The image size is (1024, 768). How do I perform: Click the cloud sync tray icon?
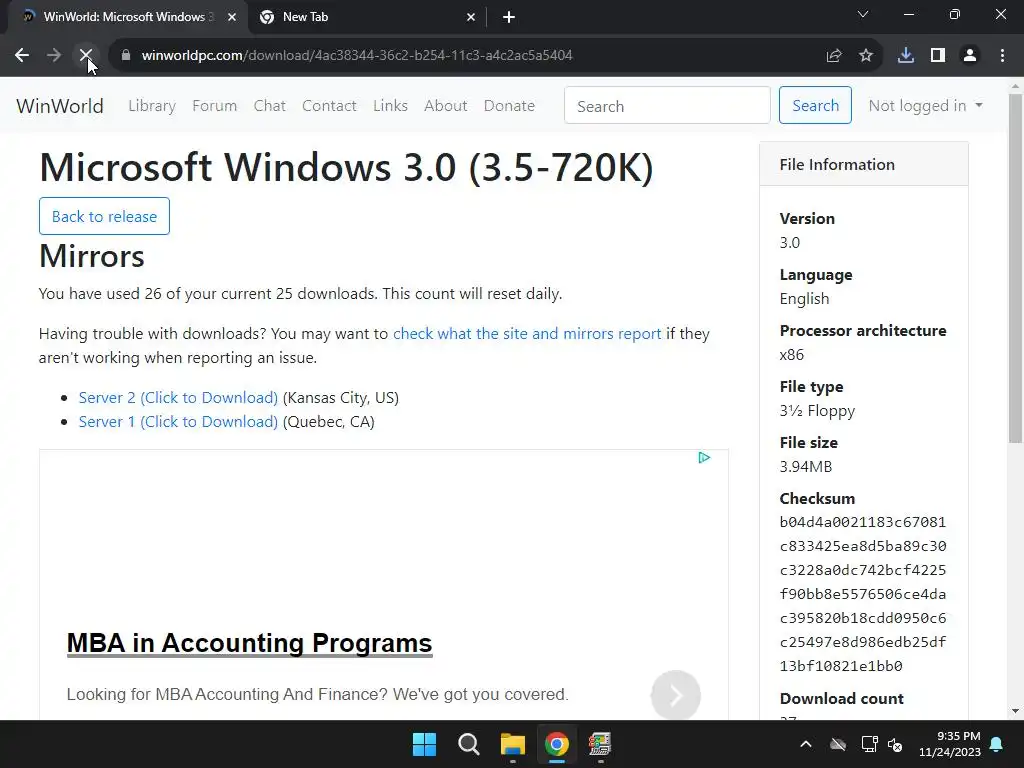(838, 744)
